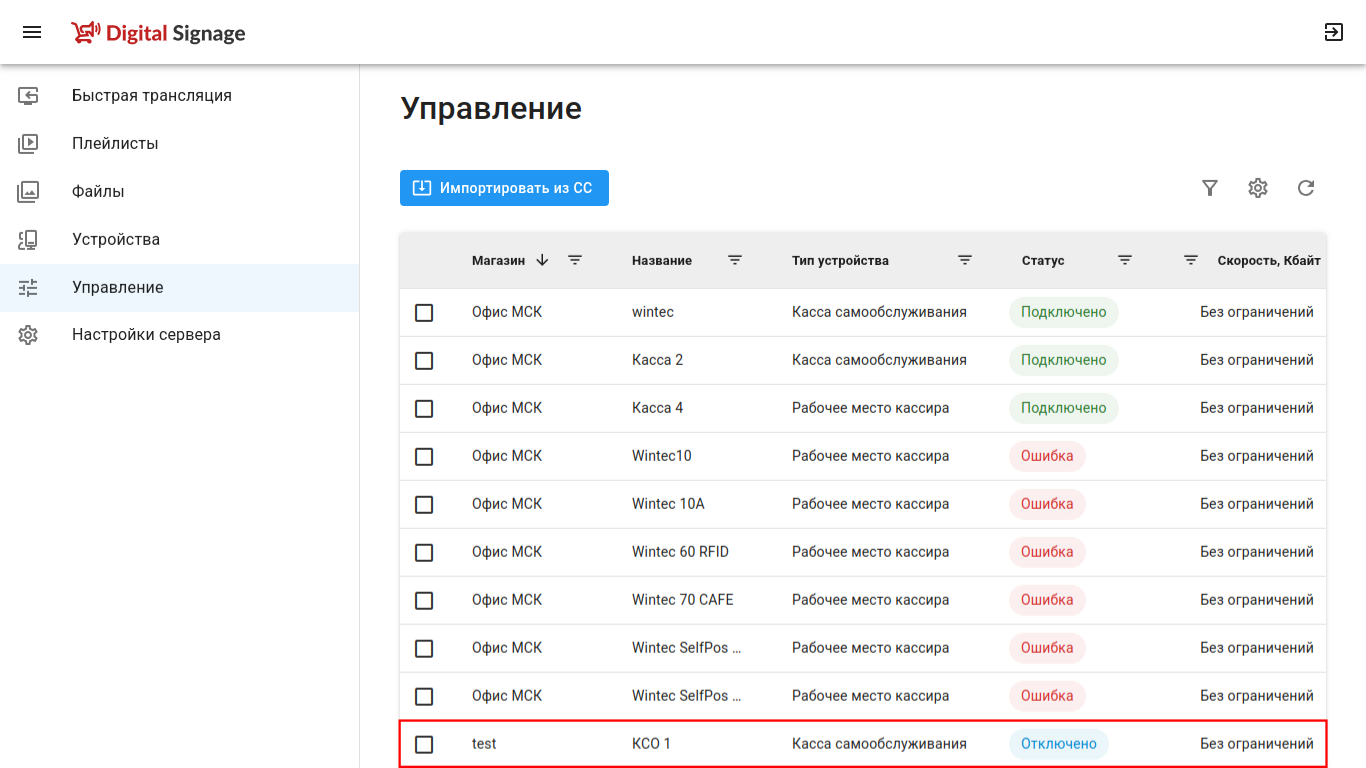Screen dimensions: 1366x768
Task: Click the Быстрая трансляция sidebar icon
Action: tap(28, 96)
